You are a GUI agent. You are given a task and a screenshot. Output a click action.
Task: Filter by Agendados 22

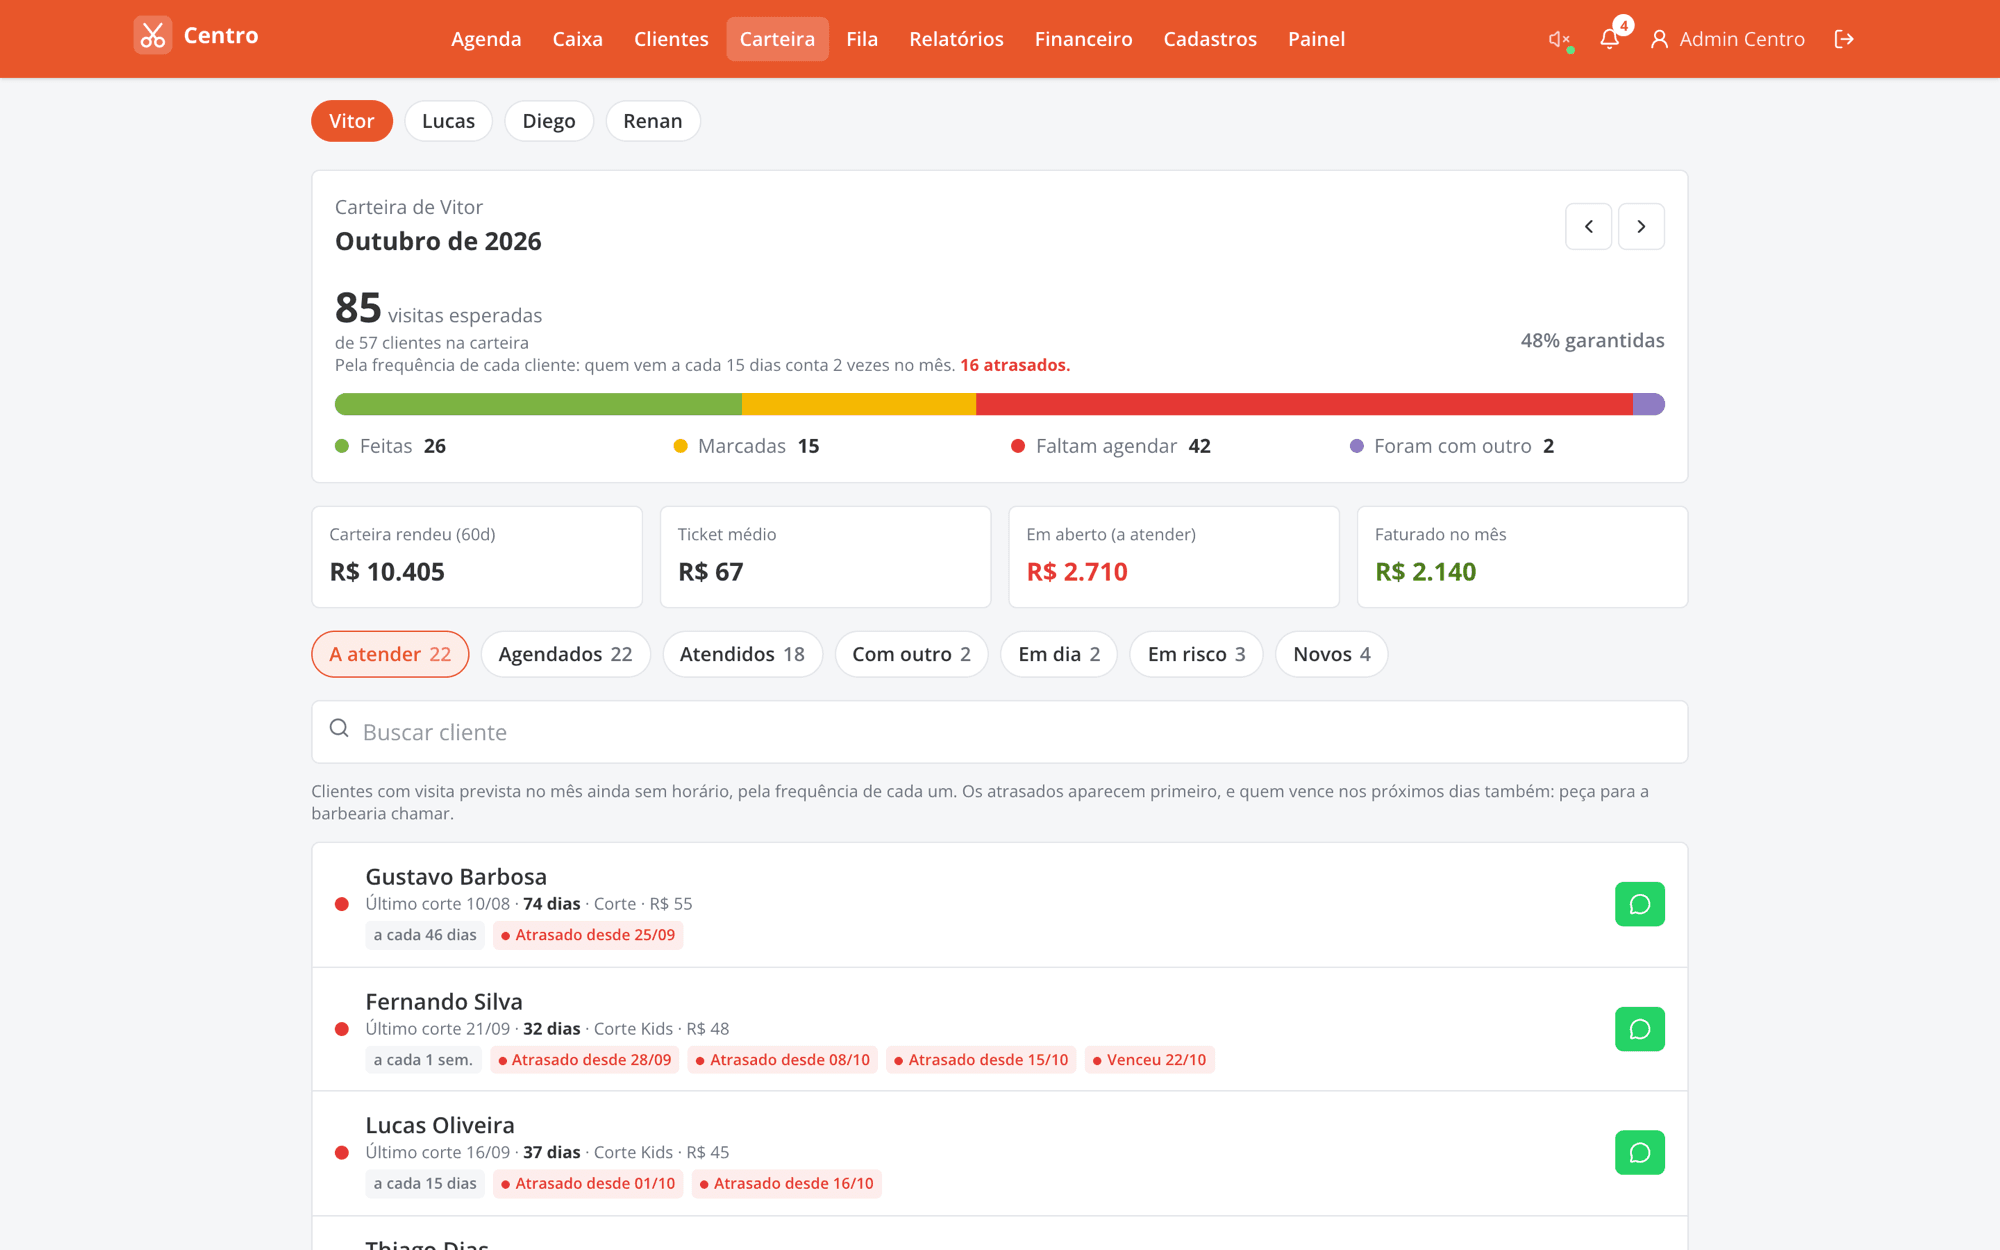click(x=565, y=654)
